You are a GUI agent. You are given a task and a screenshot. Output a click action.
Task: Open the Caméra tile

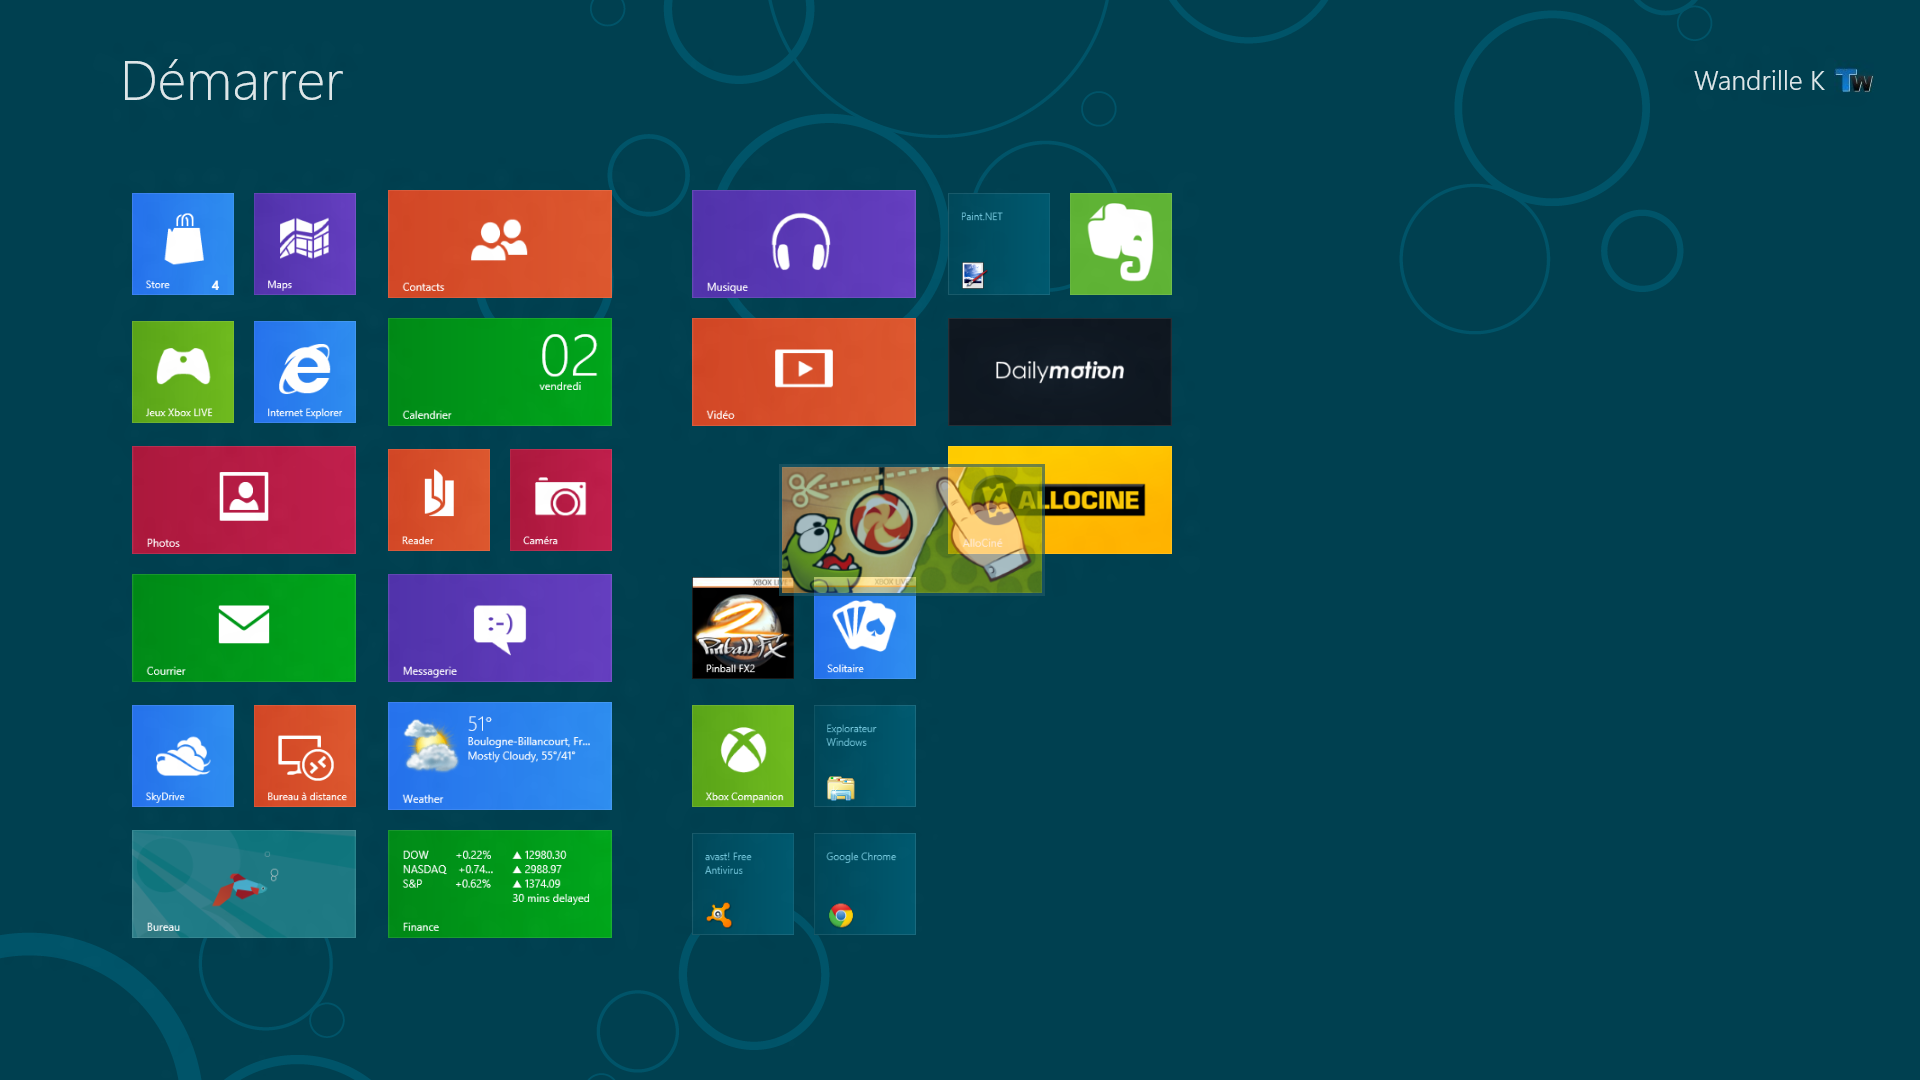(561, 500)
